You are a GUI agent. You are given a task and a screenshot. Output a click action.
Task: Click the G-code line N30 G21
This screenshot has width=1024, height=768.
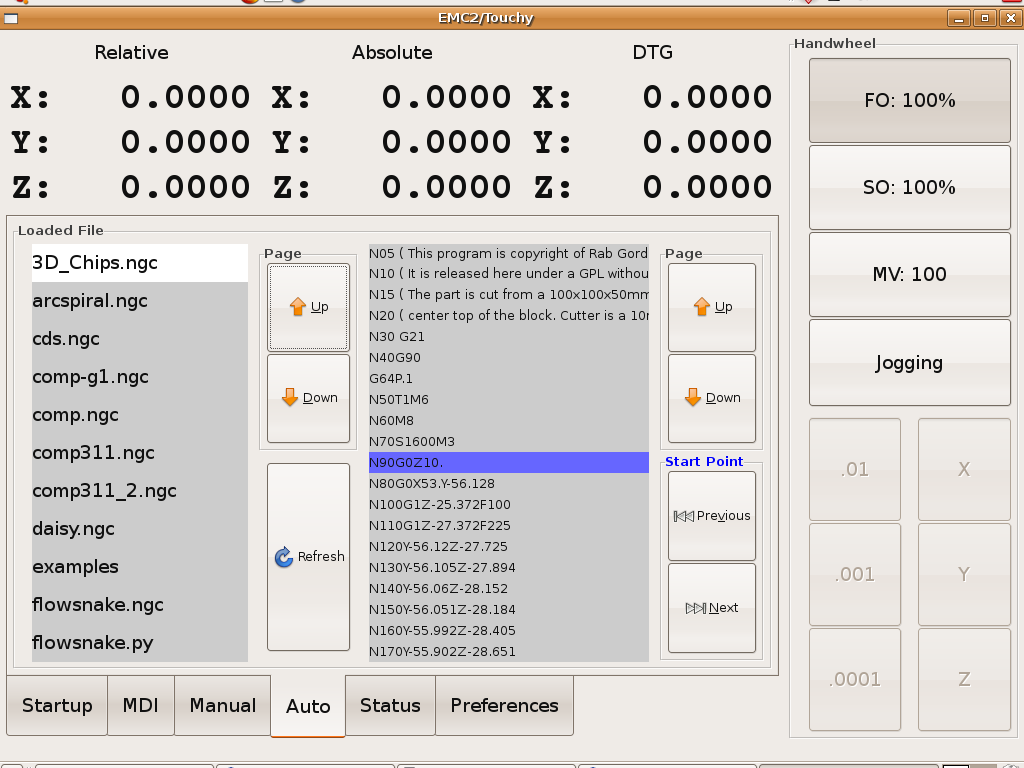click(509, 336)
